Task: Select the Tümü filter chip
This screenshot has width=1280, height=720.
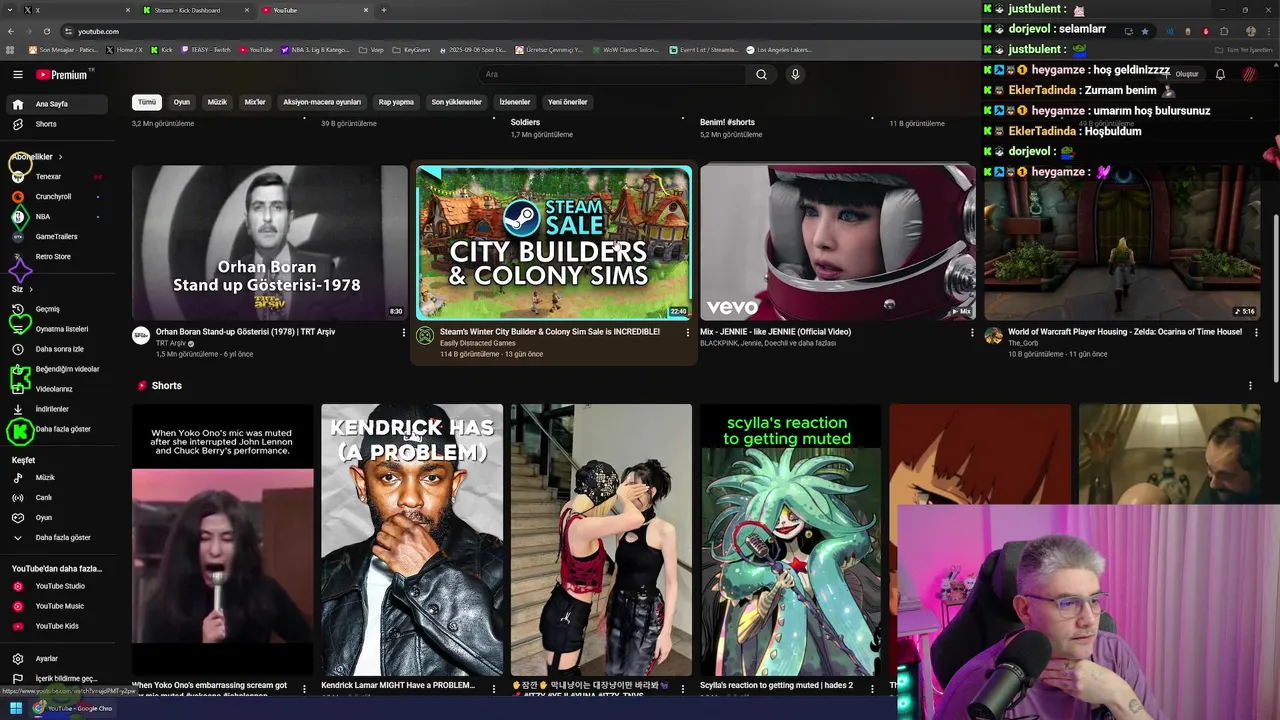Action: coord(147,102)
